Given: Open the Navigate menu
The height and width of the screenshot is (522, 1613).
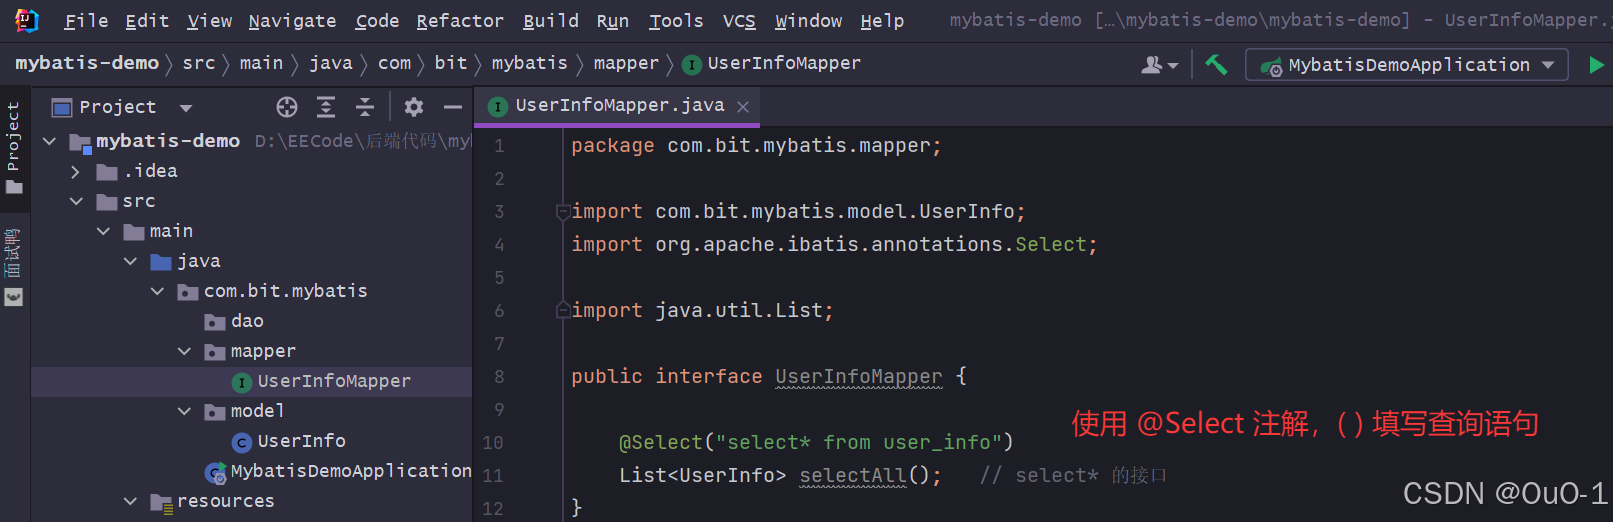Looking at the screenshot, I should [292, 21].
